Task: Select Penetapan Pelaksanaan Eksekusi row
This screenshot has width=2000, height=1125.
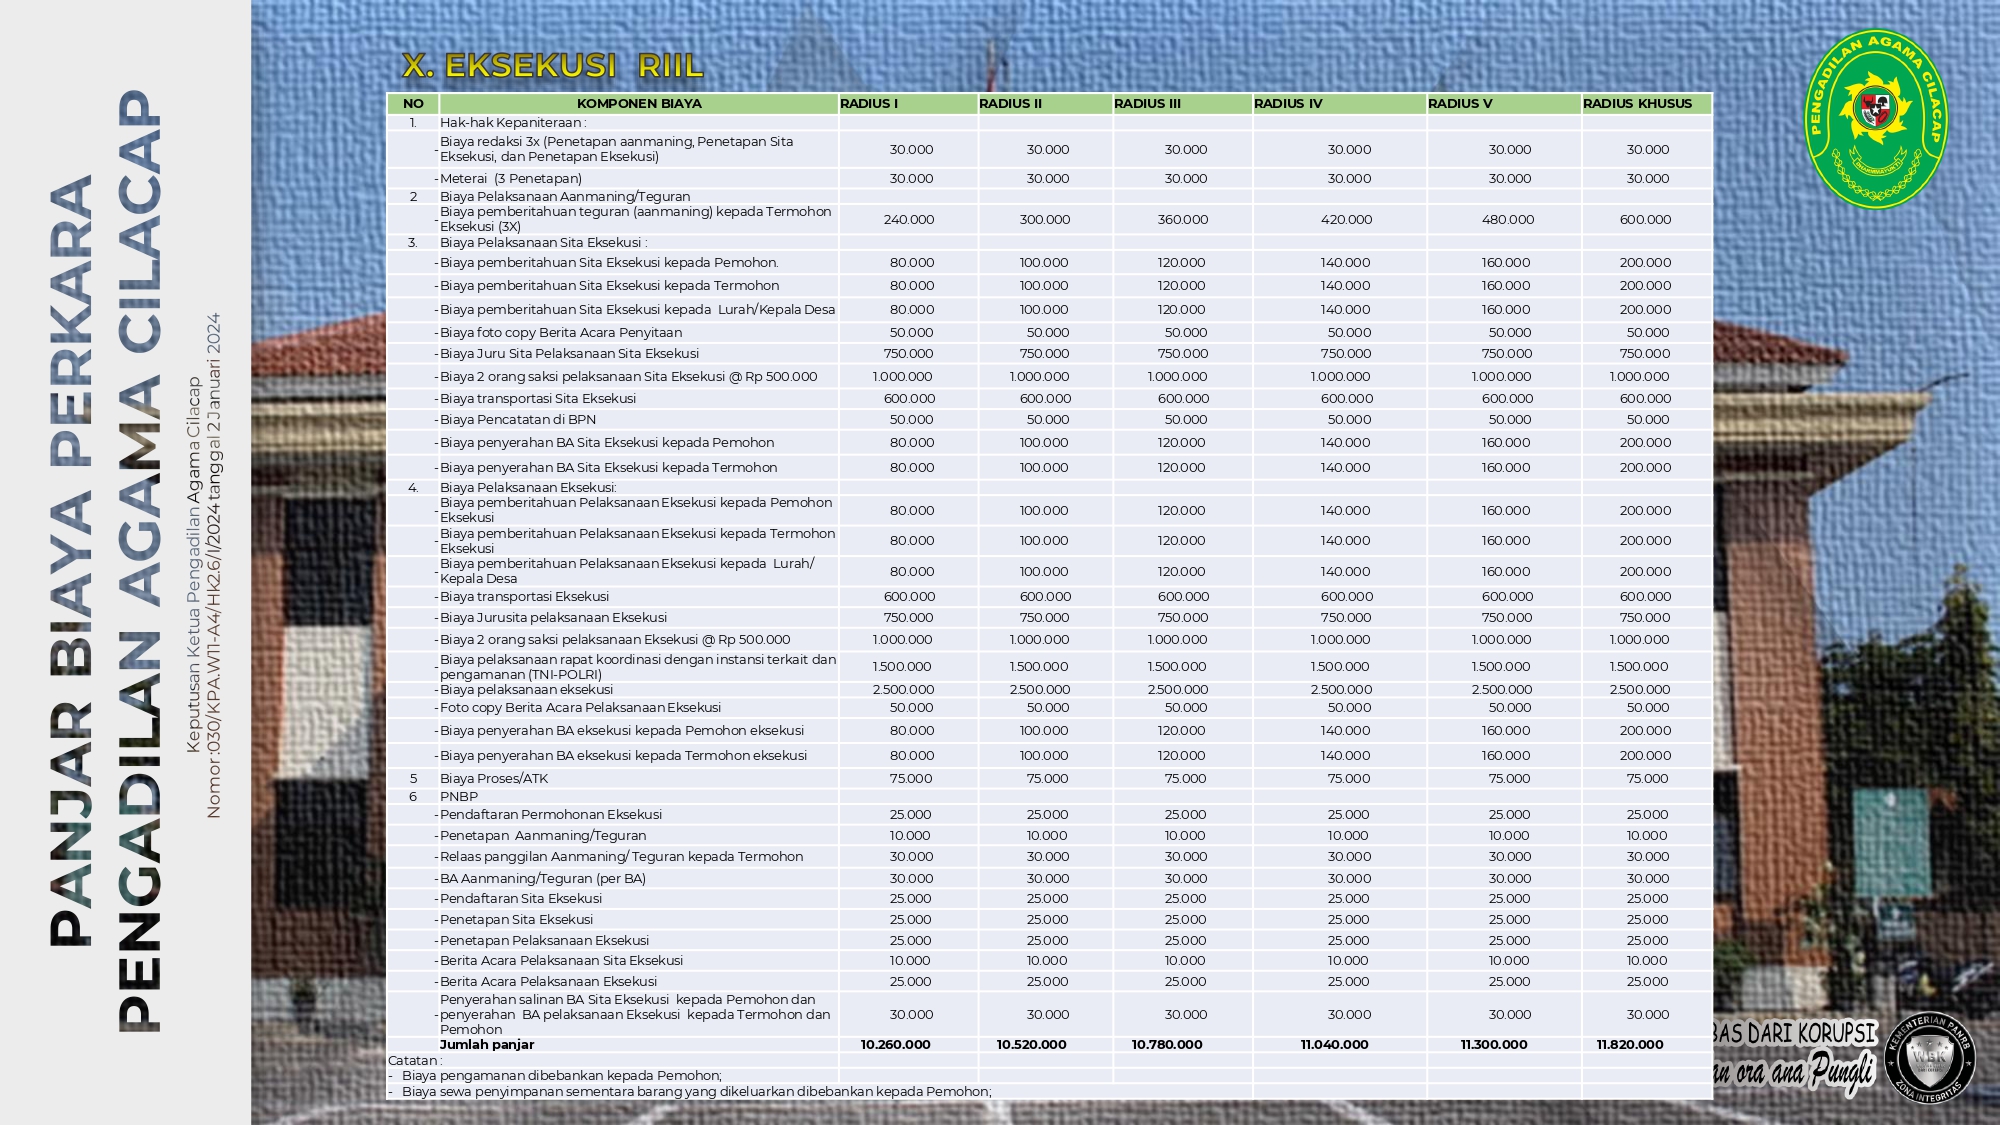Action: pyautogui.click(x=1049, y=940)
